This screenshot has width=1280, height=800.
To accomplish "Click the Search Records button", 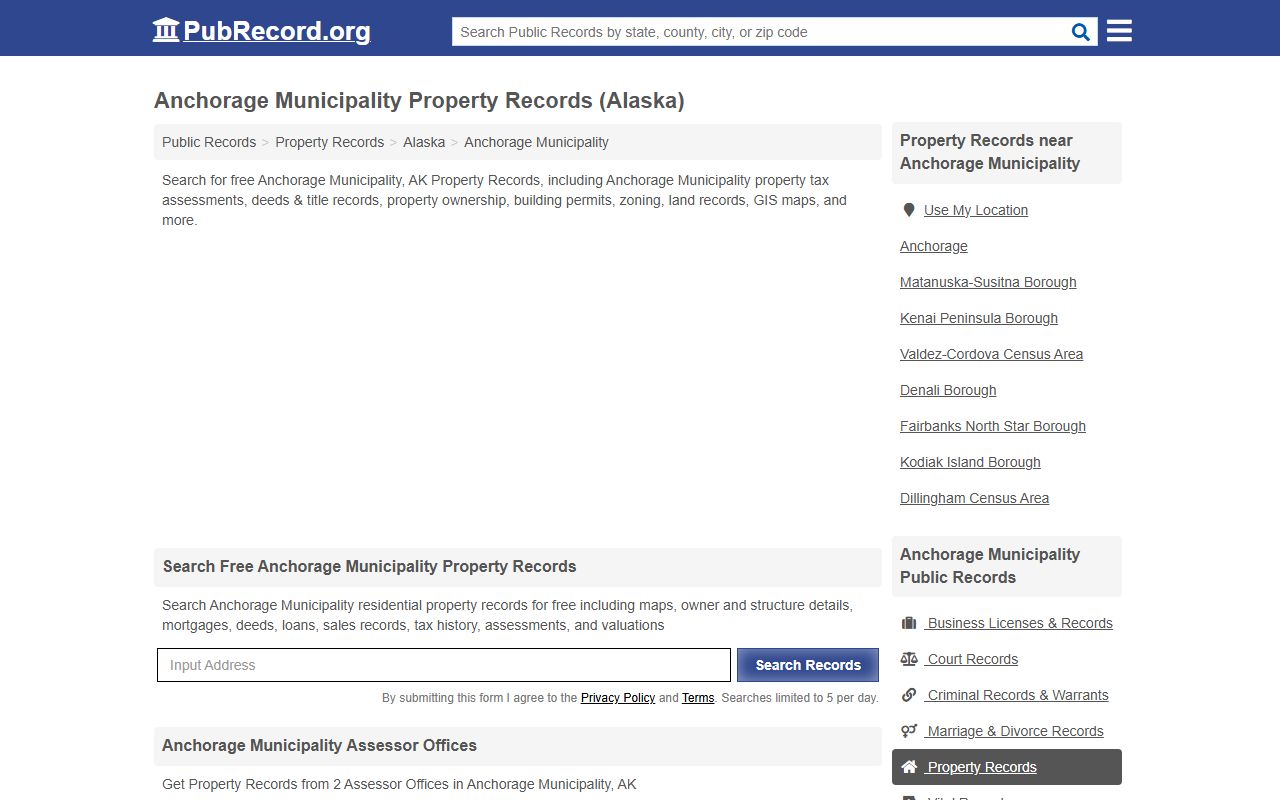I will 808,665.
